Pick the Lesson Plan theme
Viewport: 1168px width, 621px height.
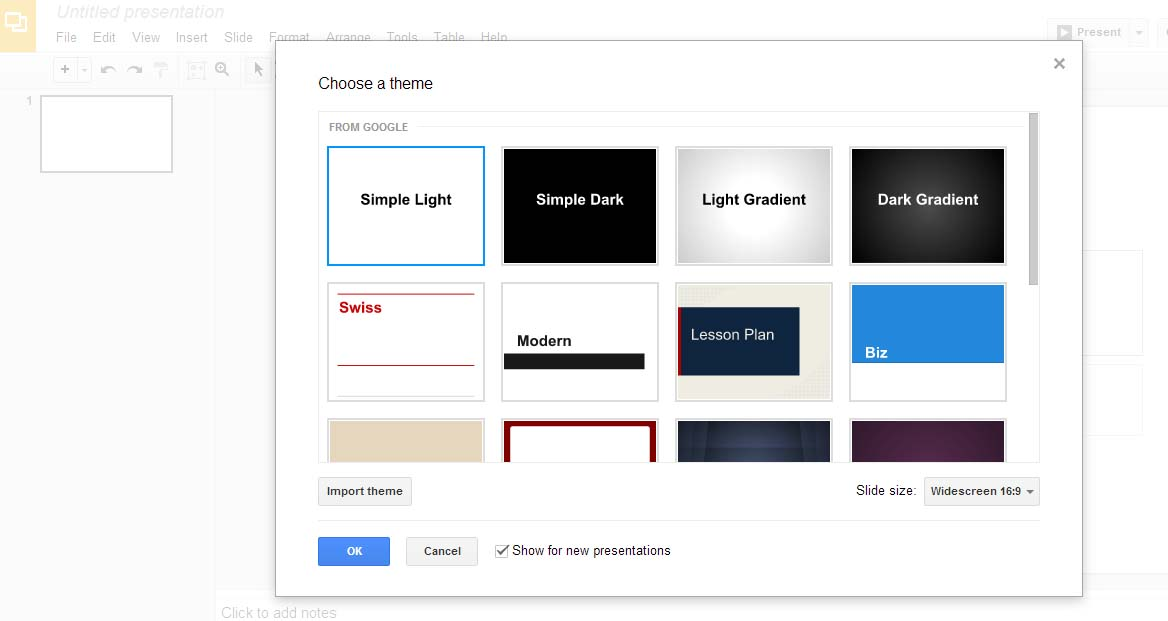point(753,341)
